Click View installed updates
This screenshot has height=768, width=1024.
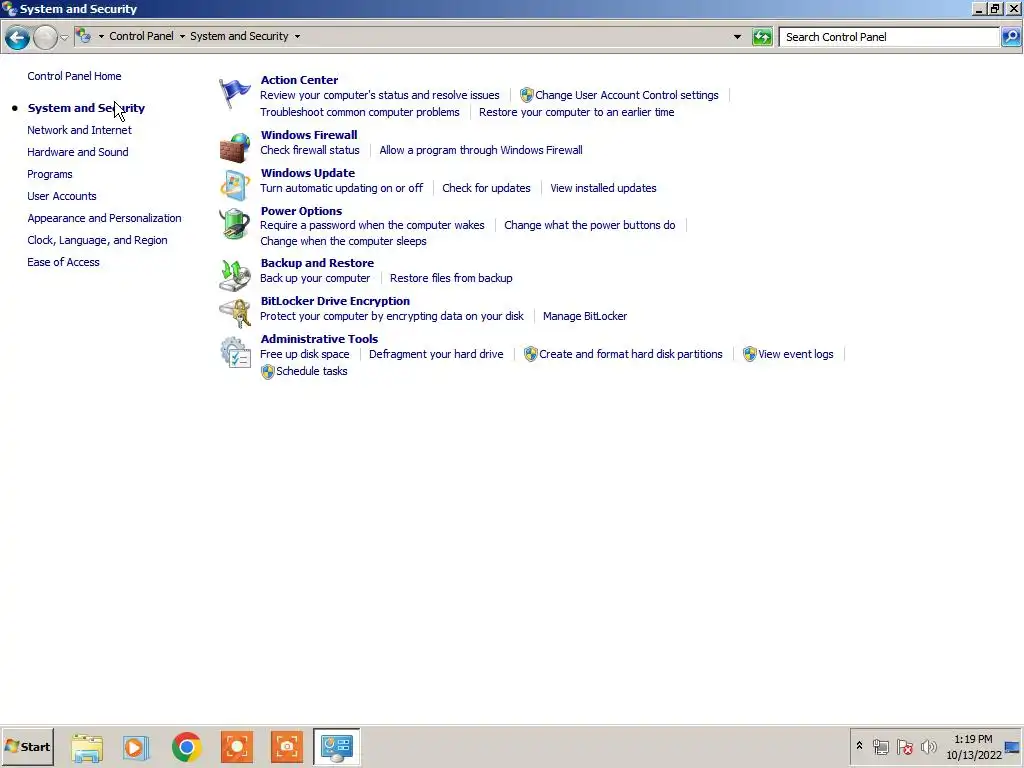(603, 188)
